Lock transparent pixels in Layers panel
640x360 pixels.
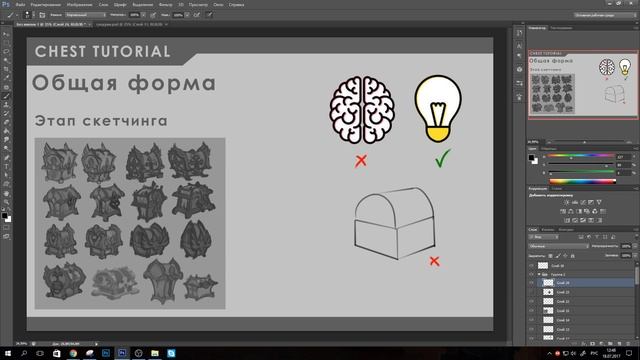[x=550, y=256]
